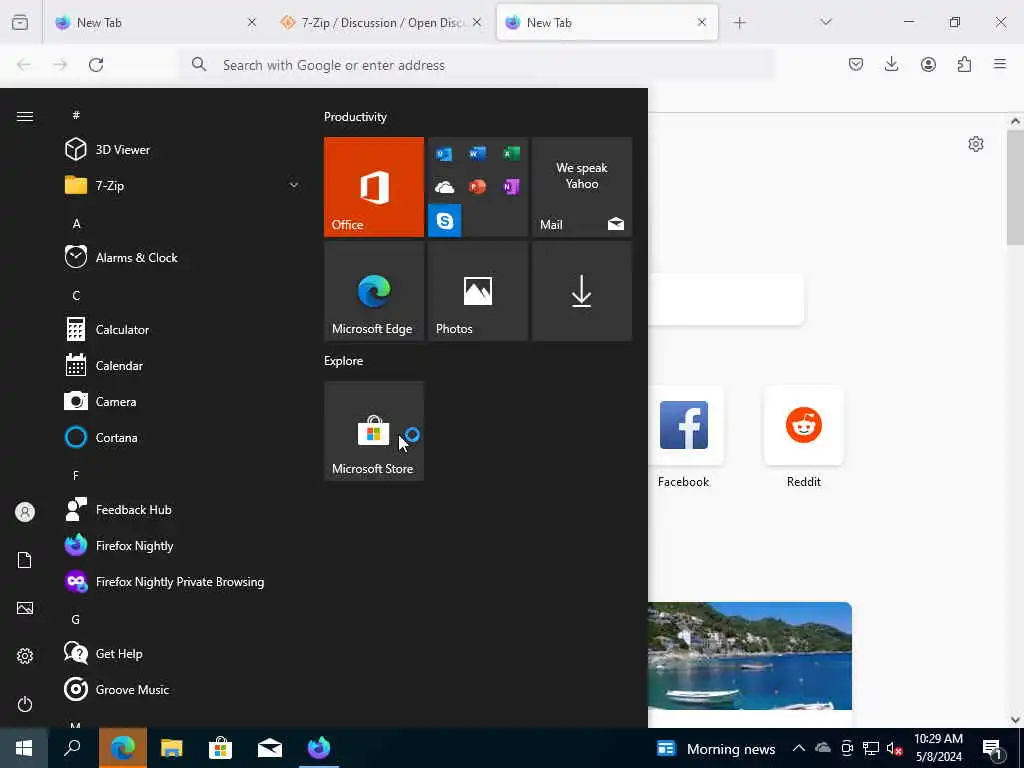Reload the current page
This screenshot has height=768, width=1024.
tap(96, 65)
